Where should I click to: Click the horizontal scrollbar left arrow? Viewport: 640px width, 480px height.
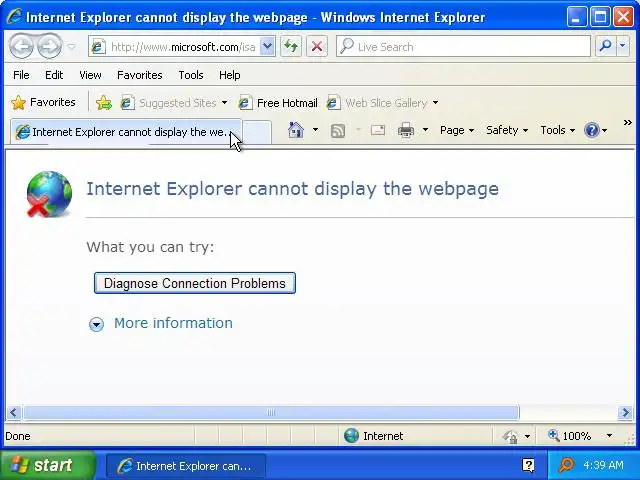[x=13, y=413]
